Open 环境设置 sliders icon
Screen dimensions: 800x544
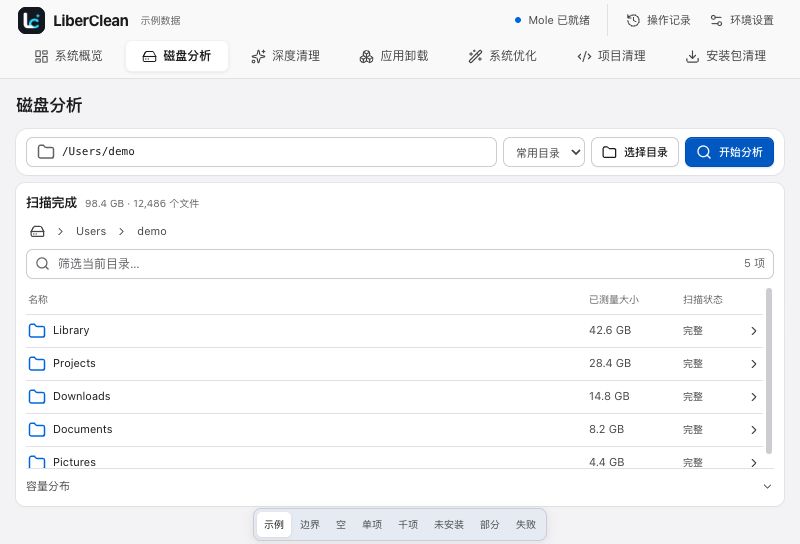pos(716,20)
